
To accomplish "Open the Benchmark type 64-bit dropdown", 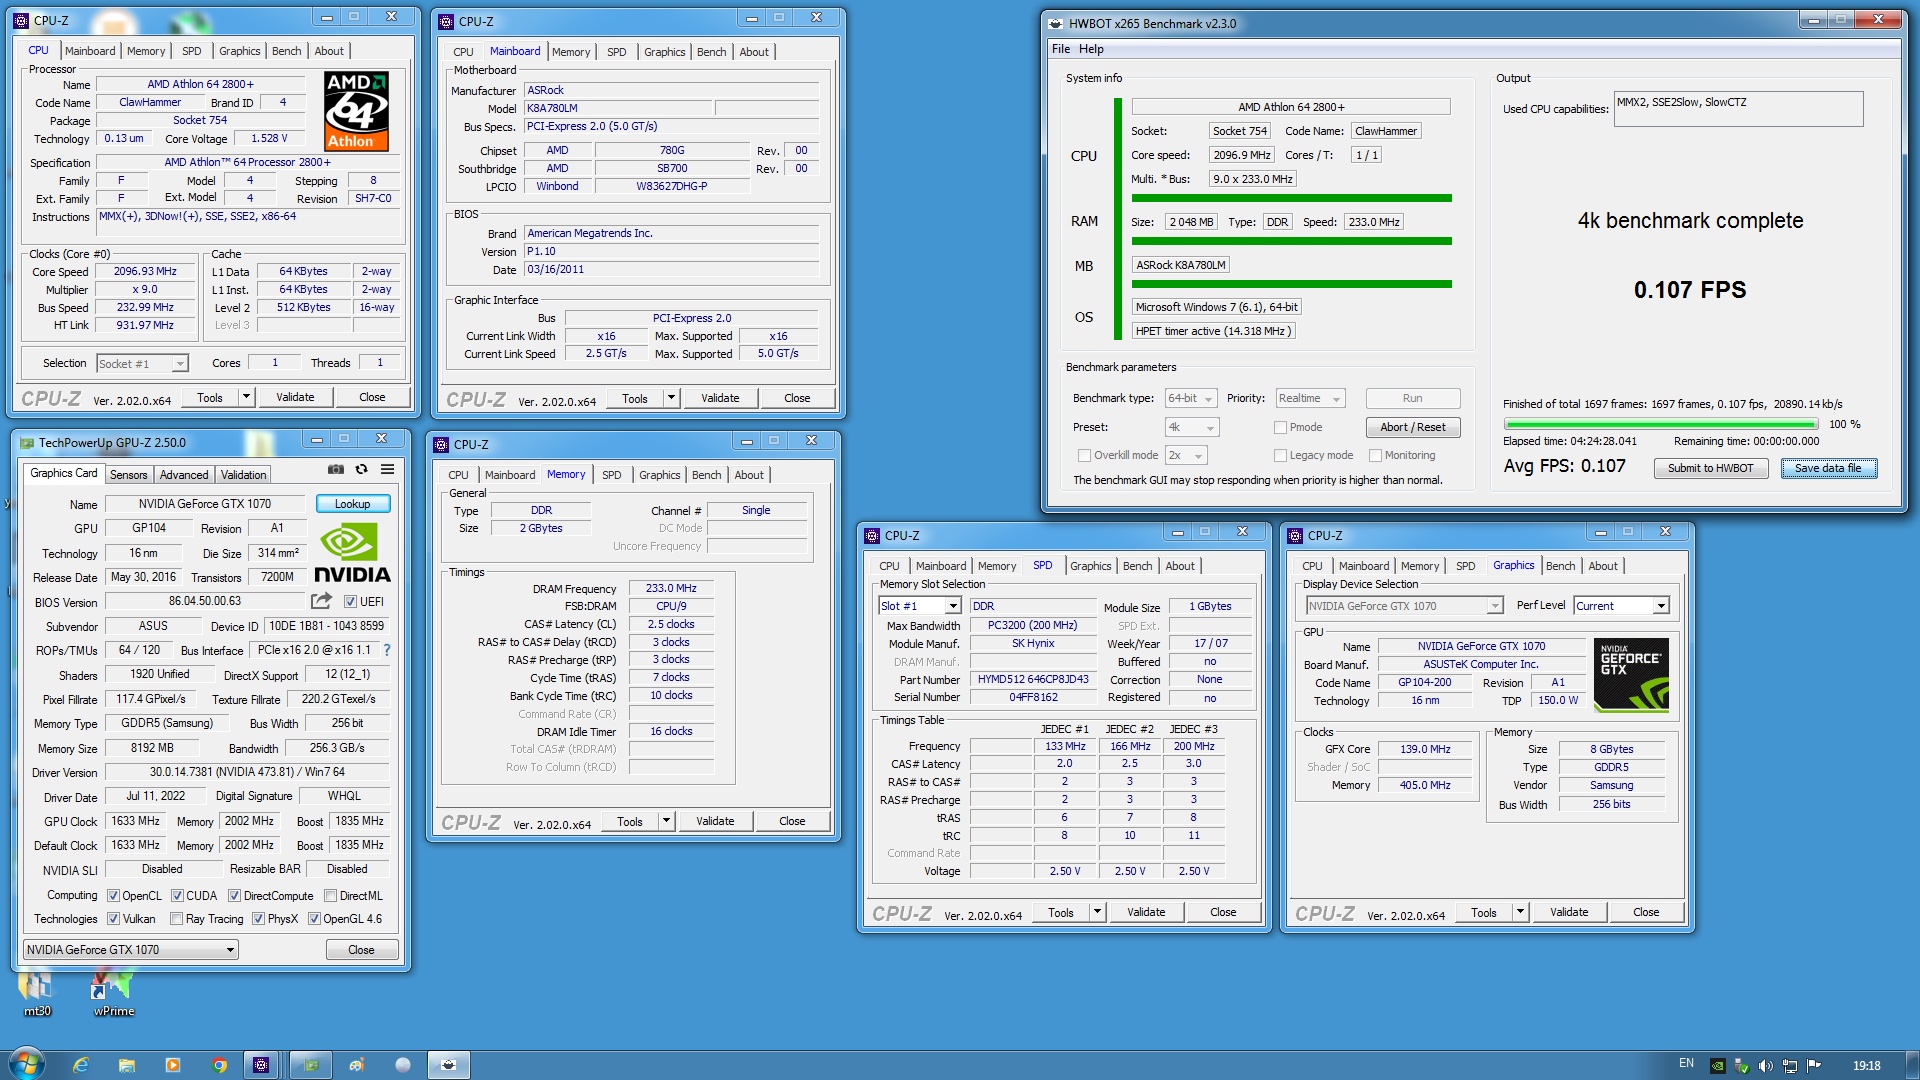I will tap(1191, 398).
